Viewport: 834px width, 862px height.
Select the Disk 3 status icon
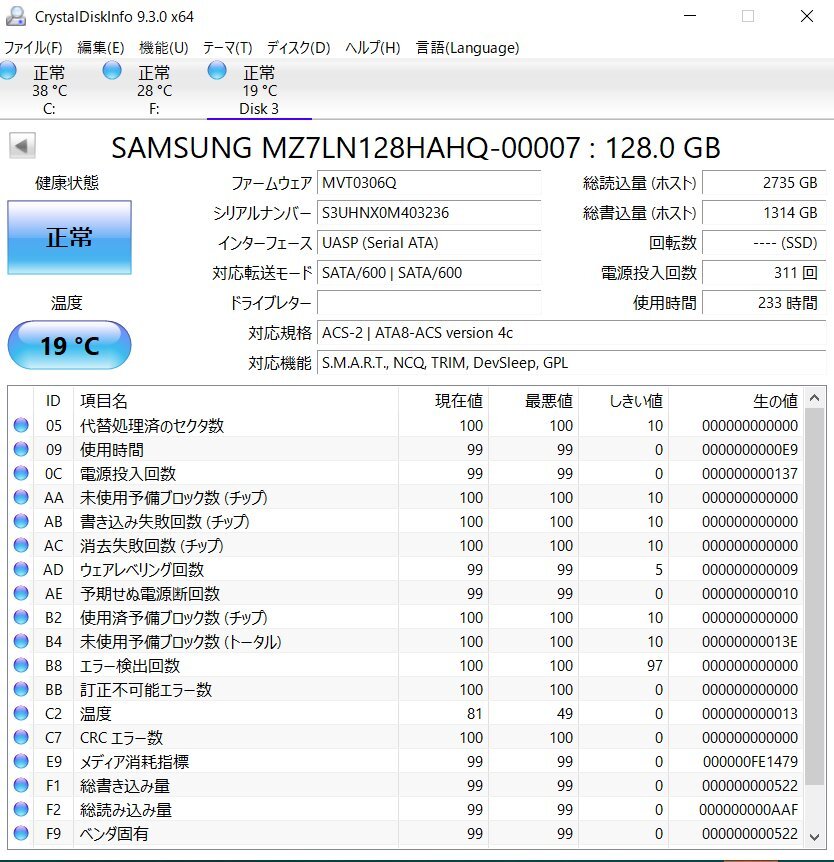(x=217, y=71)
